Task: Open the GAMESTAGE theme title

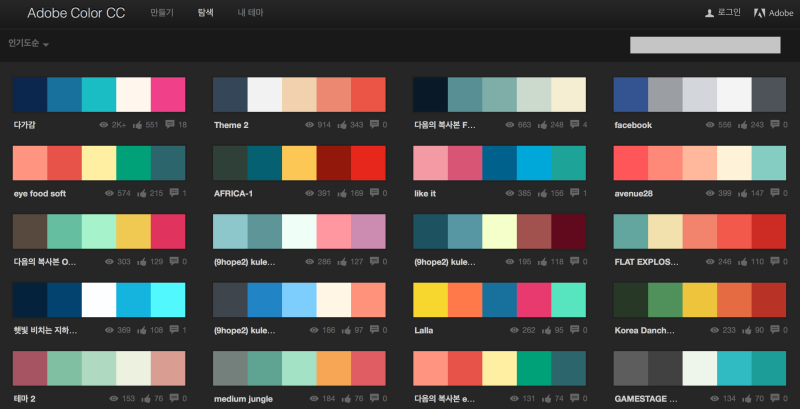Action: pos(646,399)
